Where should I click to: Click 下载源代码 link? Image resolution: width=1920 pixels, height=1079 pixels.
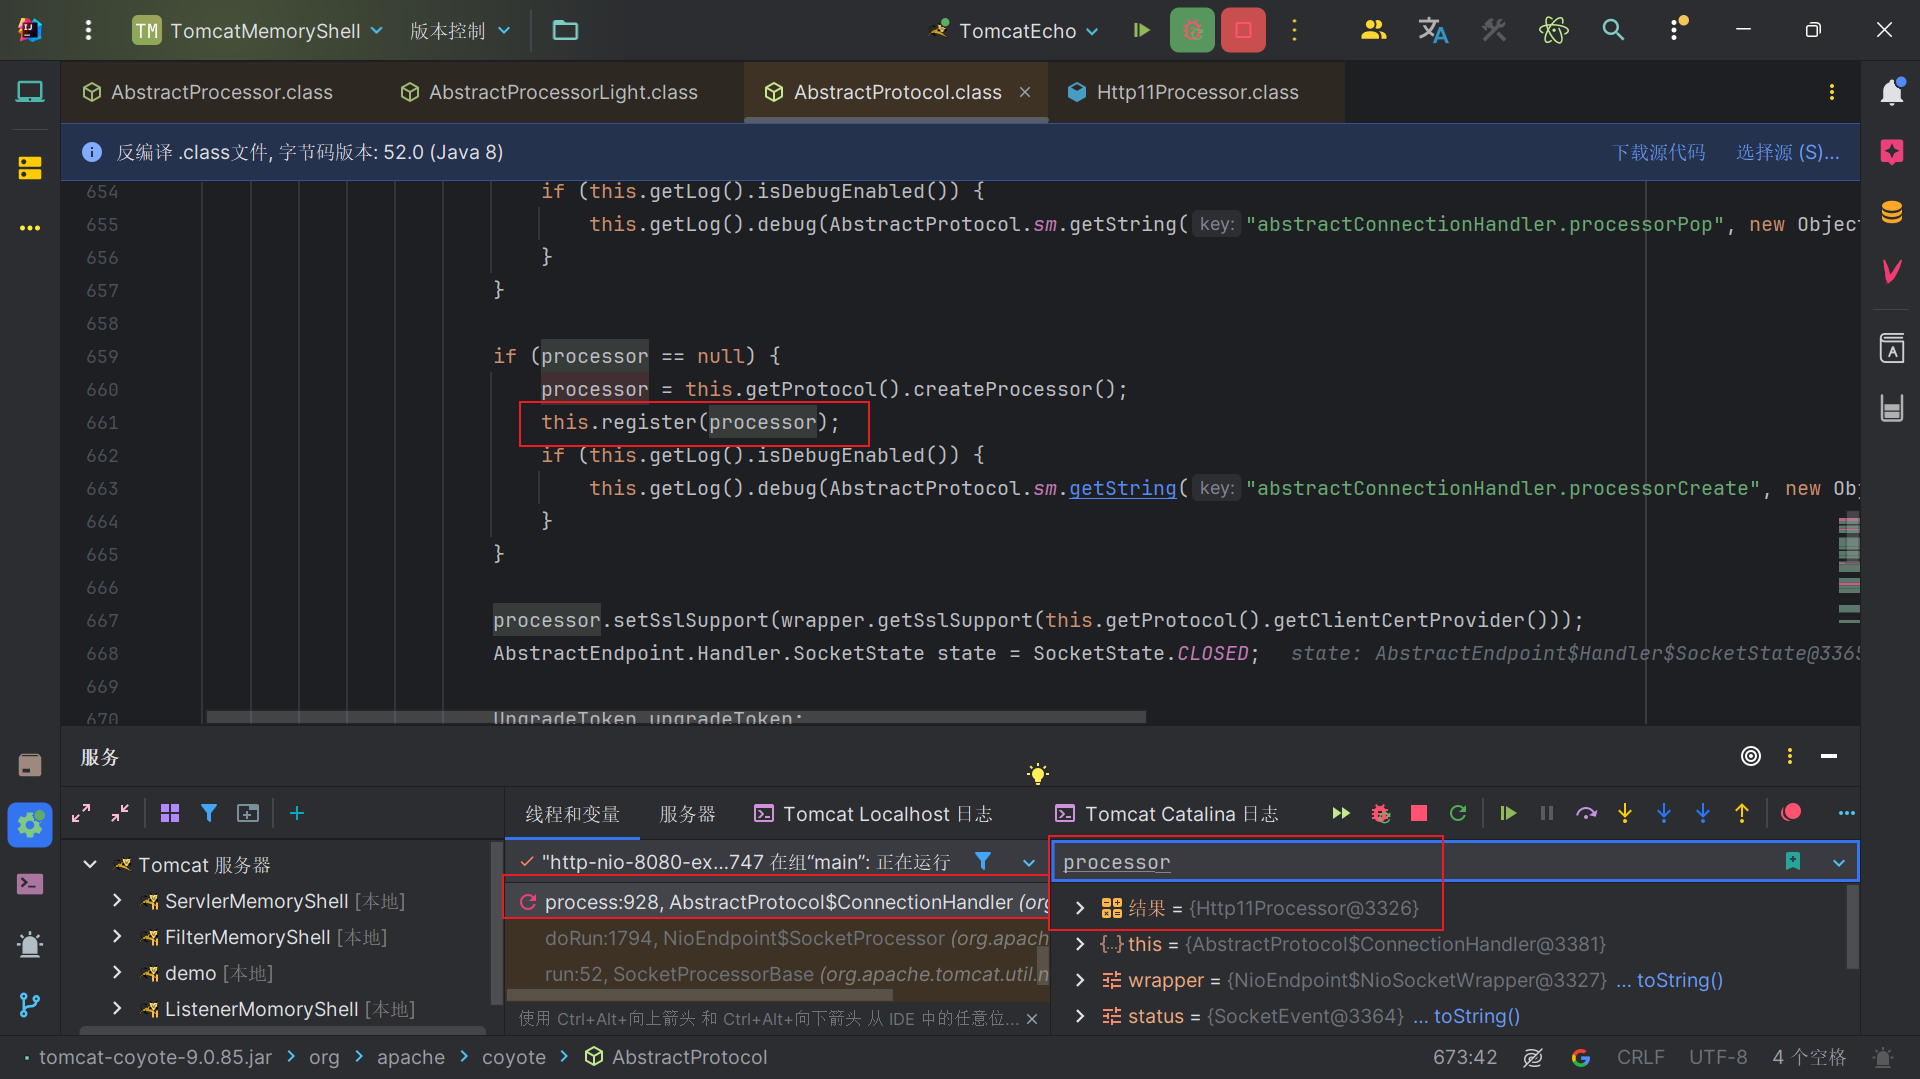(1659, 152)
